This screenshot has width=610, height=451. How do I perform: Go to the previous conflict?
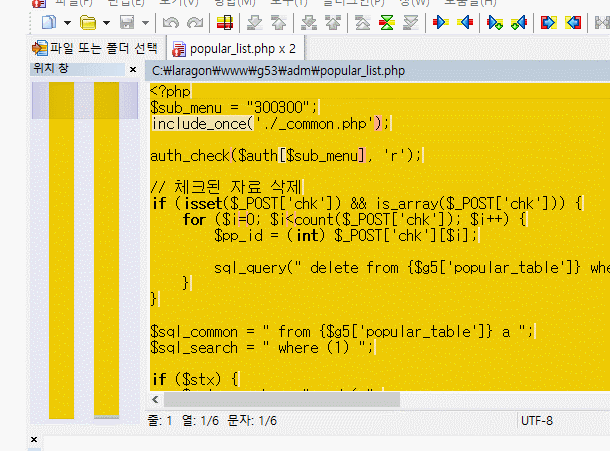(333, 23)
